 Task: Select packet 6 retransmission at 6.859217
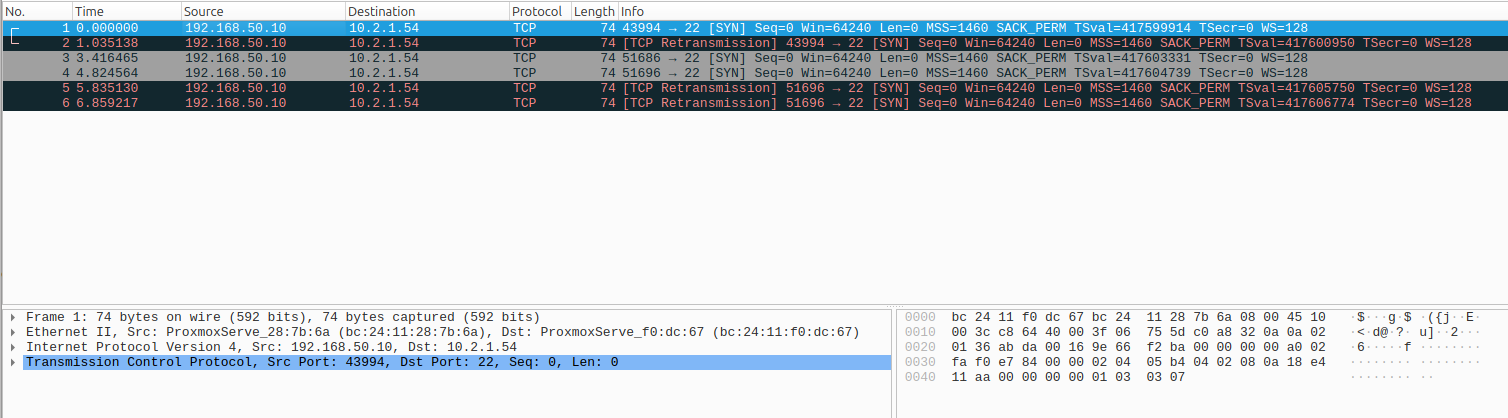click(754, 103)
